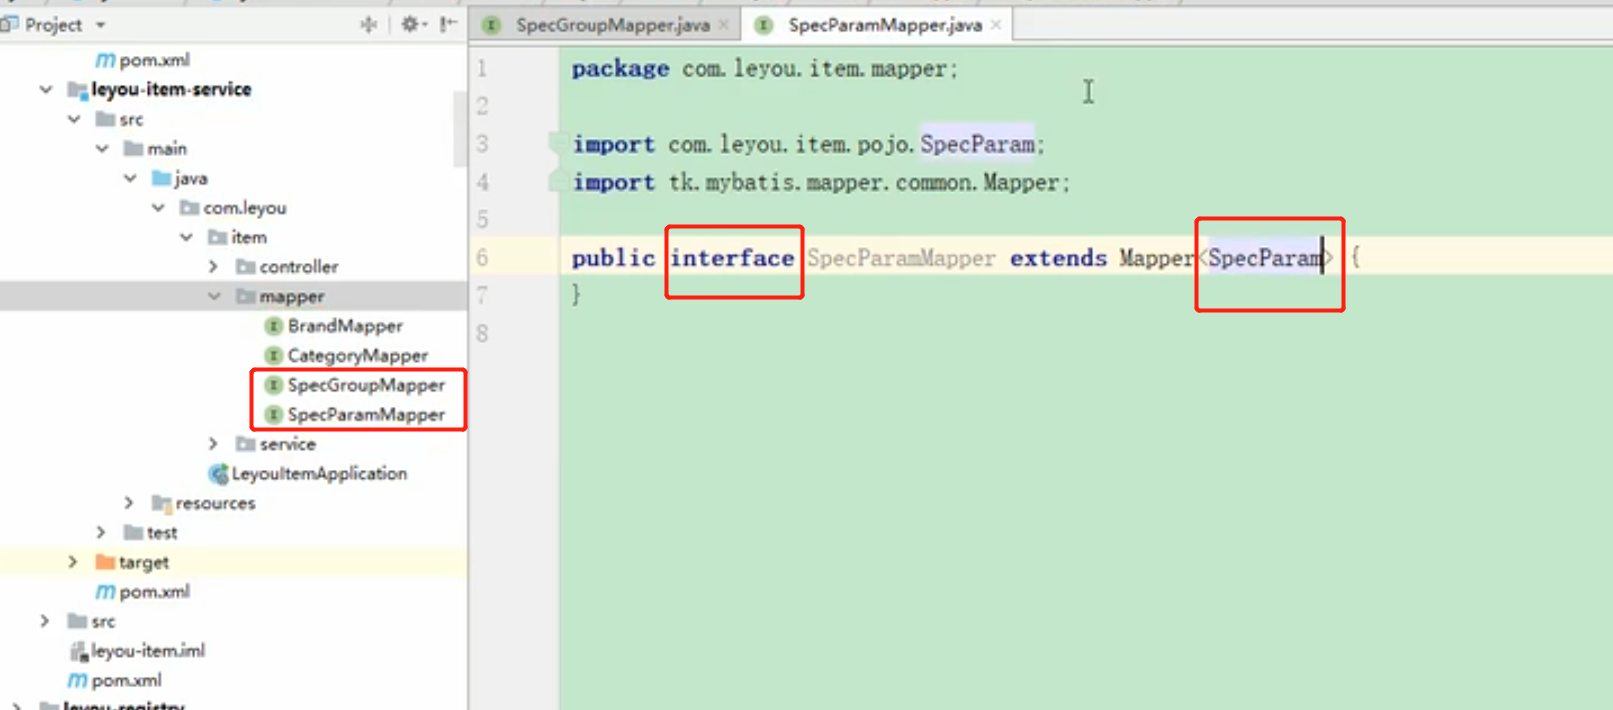Screen dimensions: 1613x710
Task: Click line number 8 in the gutter
Action: click(x=482, y=333)
